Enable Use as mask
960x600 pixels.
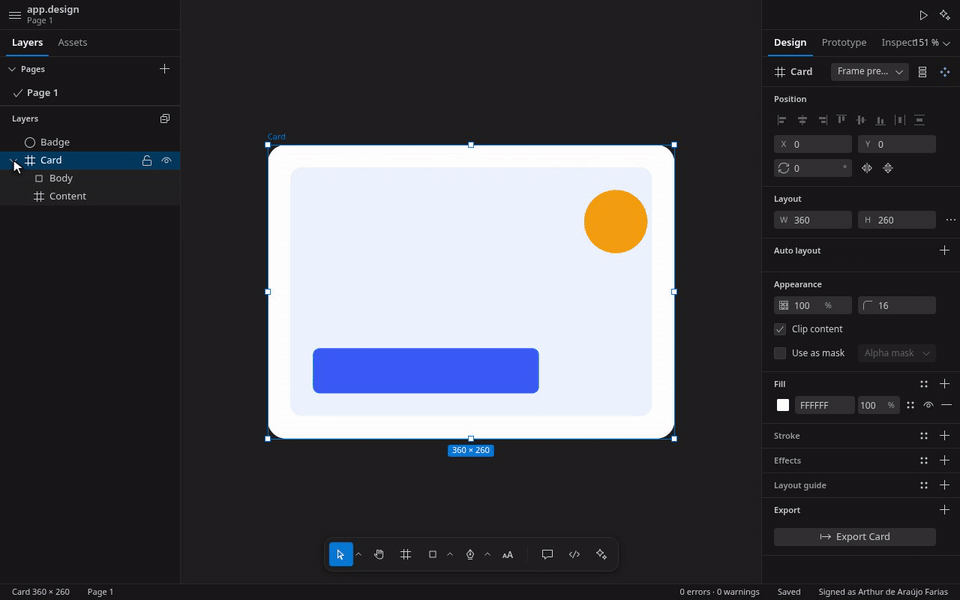coord(780,353)
